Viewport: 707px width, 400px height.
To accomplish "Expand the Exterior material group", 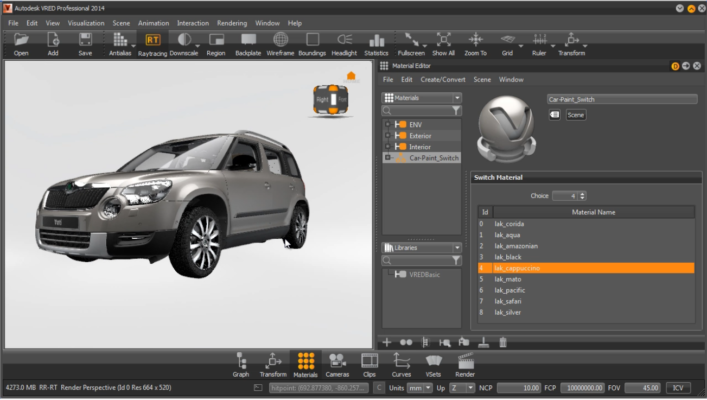I will [x=387, y=135].
